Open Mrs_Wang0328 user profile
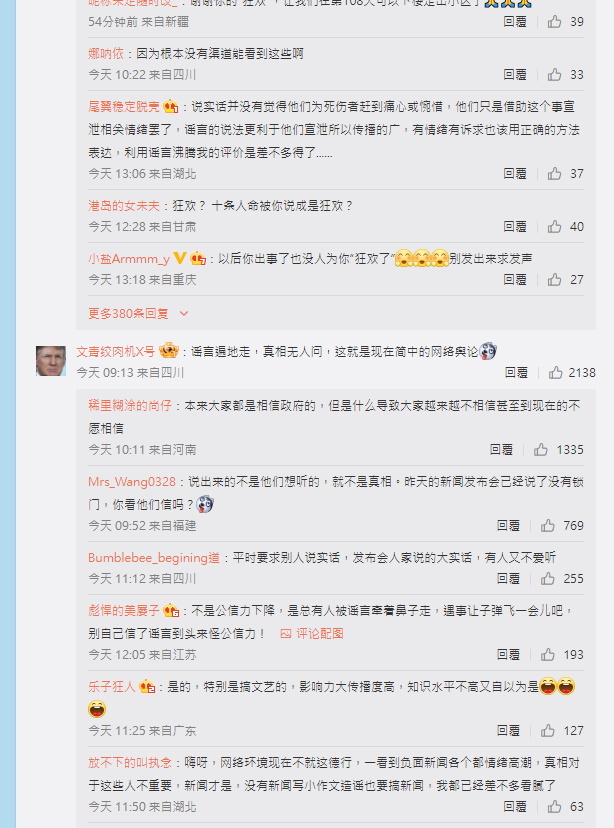Image resolution: width=614 pixels, height=828 pixels. [131, 482]
